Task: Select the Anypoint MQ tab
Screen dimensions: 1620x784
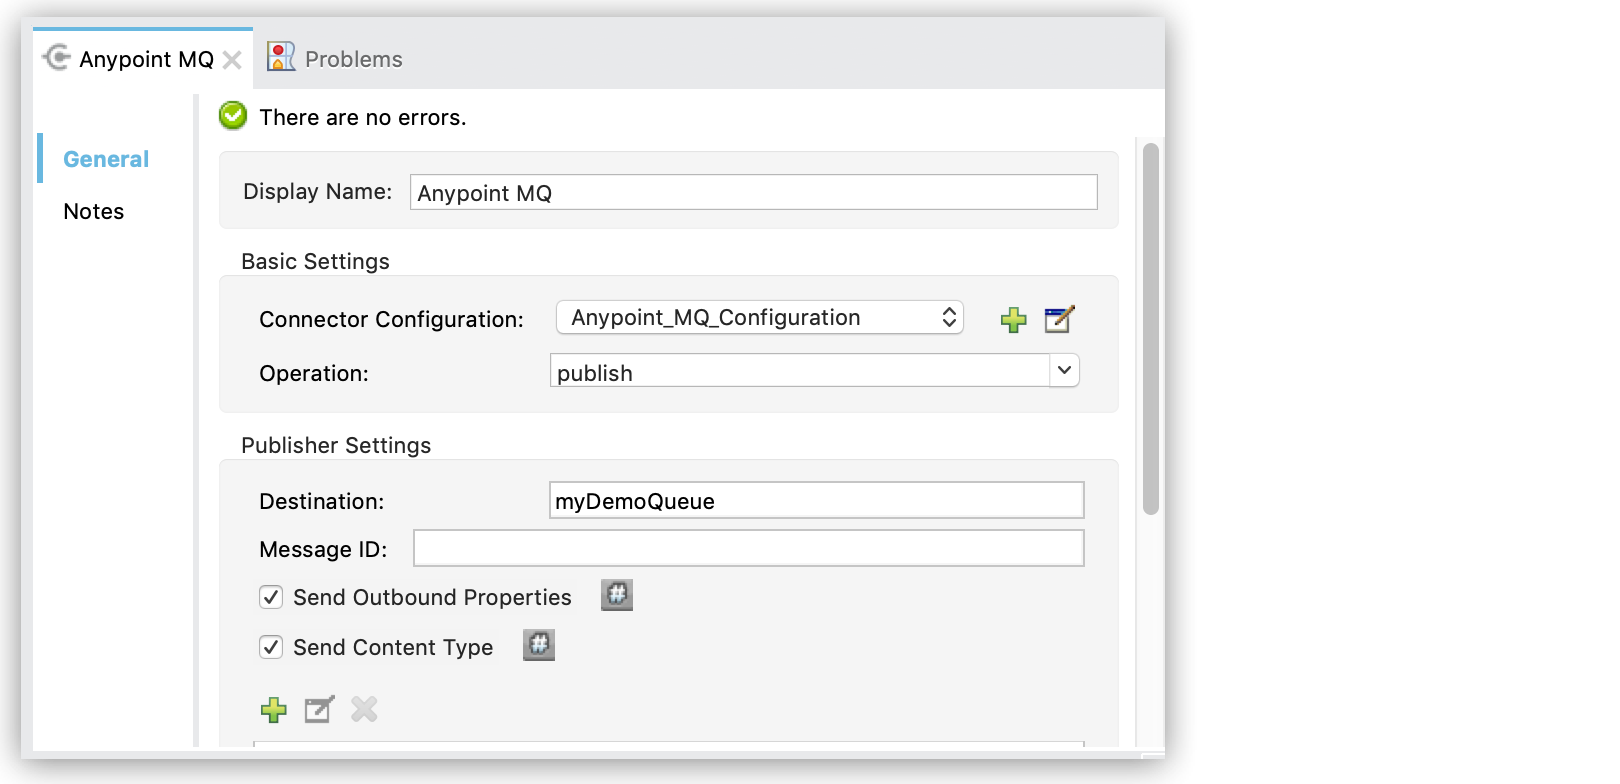Action: [x=146, y=60]
